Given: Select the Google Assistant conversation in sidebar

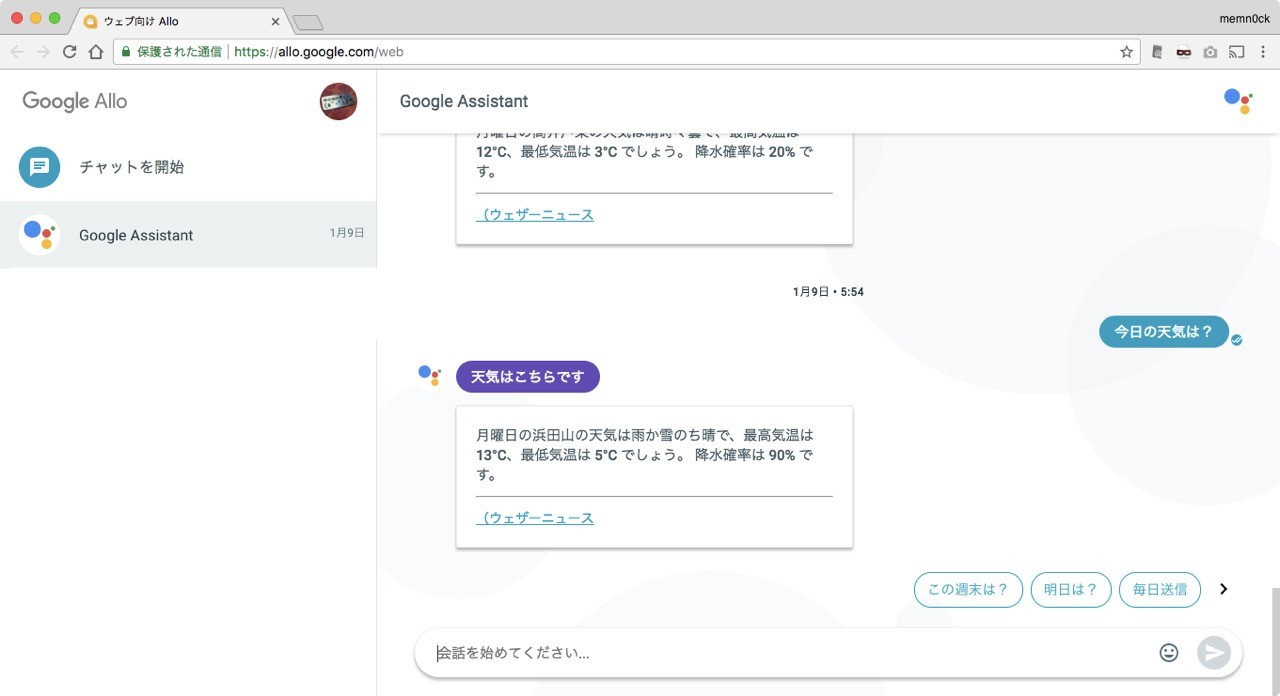Looking at the screenshot, I should tap(188, 235).
